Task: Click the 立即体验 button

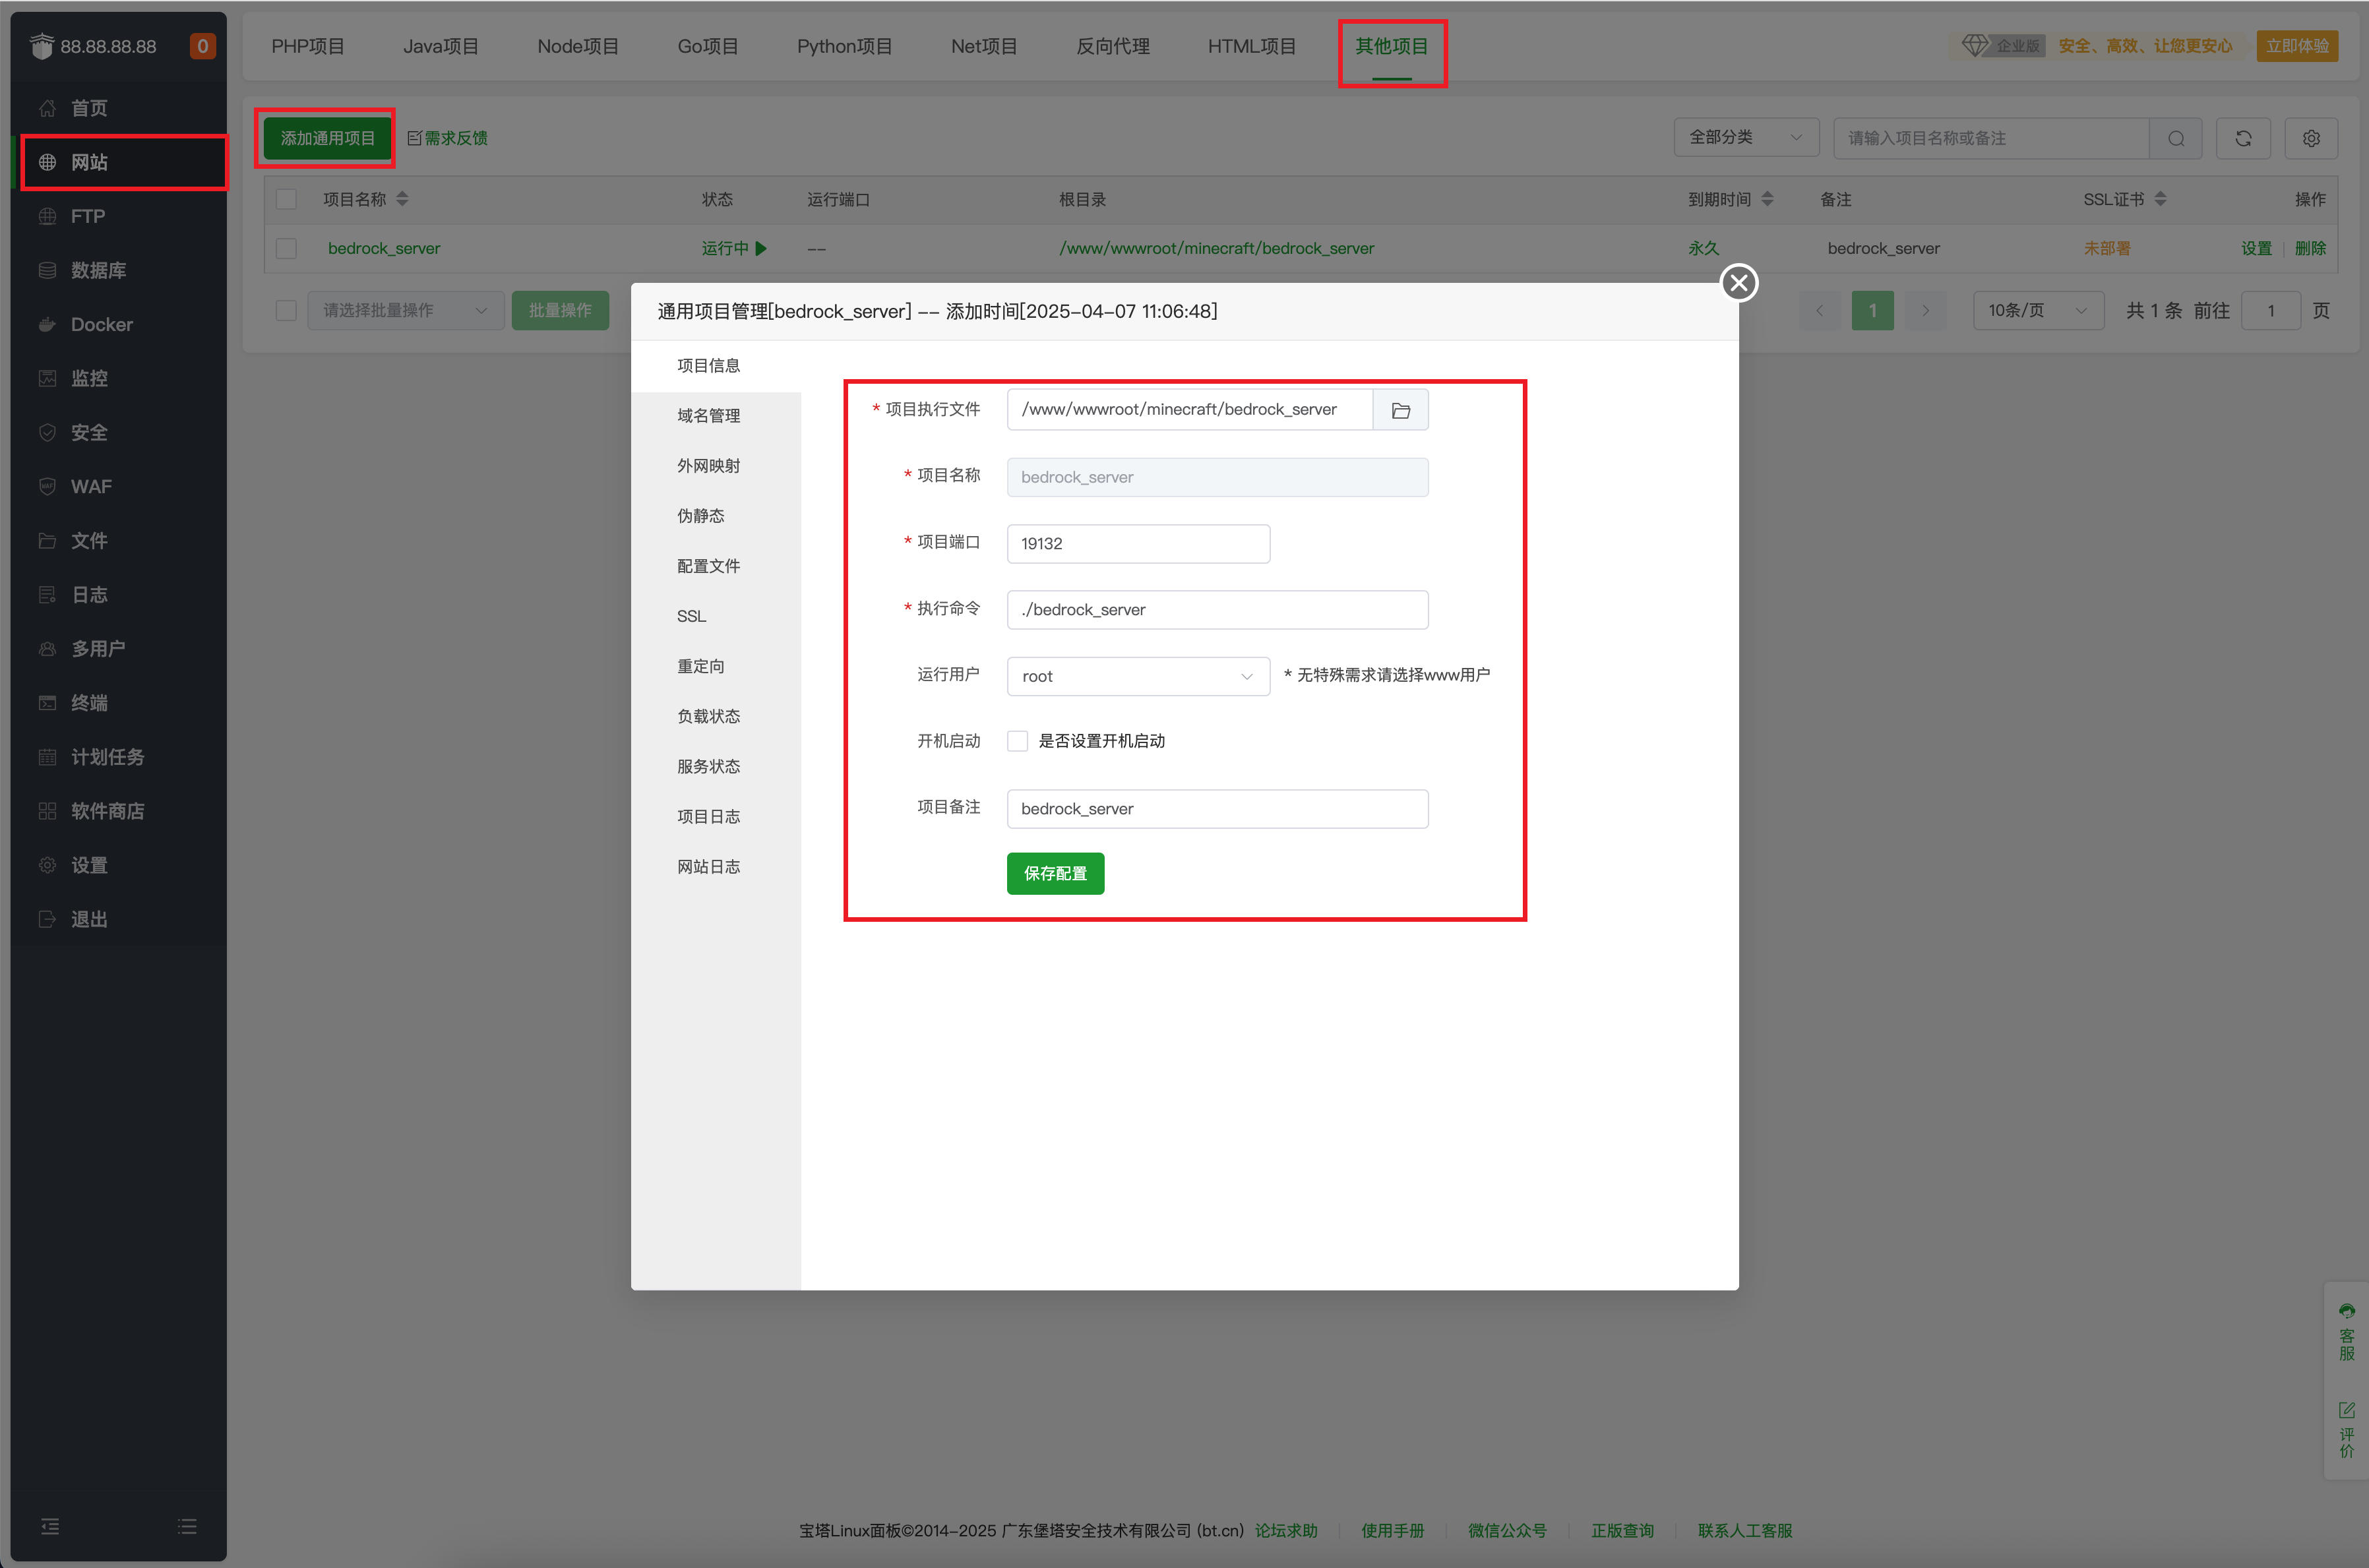Action: pos(2297,46)
